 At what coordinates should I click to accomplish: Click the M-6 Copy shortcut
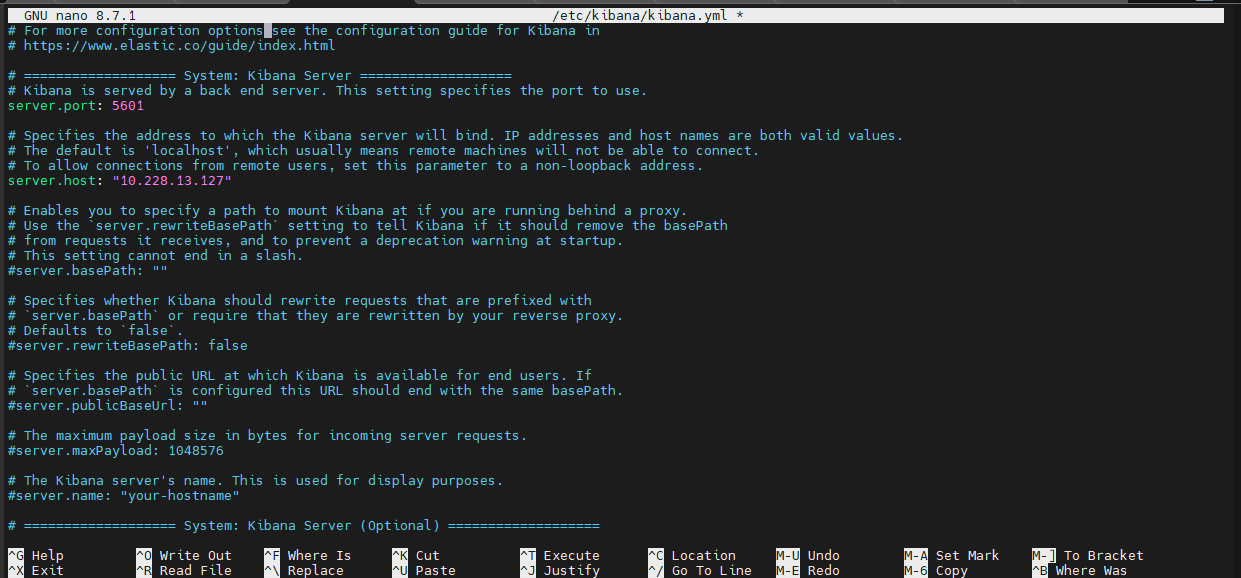(x=936, y=571)
